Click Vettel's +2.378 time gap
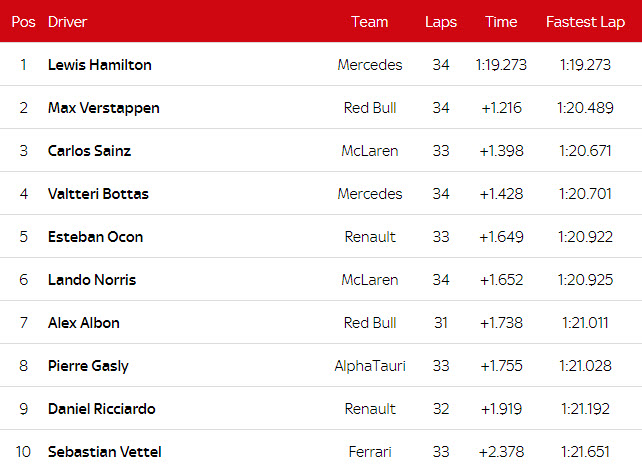The image size is (642, 475). [x=501, y=452]
